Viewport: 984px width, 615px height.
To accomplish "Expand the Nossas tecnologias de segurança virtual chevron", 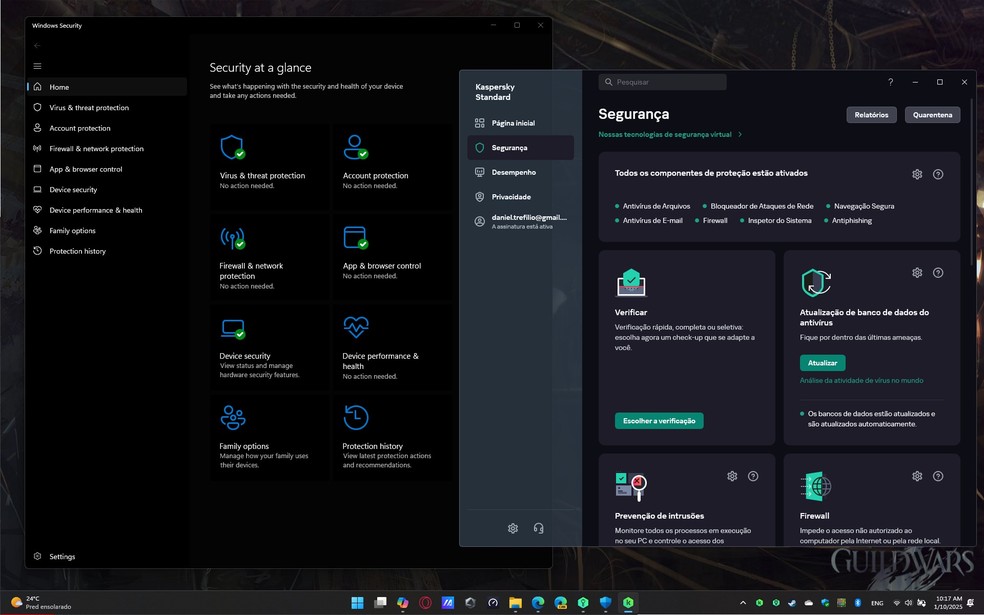I will click(x=740, y=134).
